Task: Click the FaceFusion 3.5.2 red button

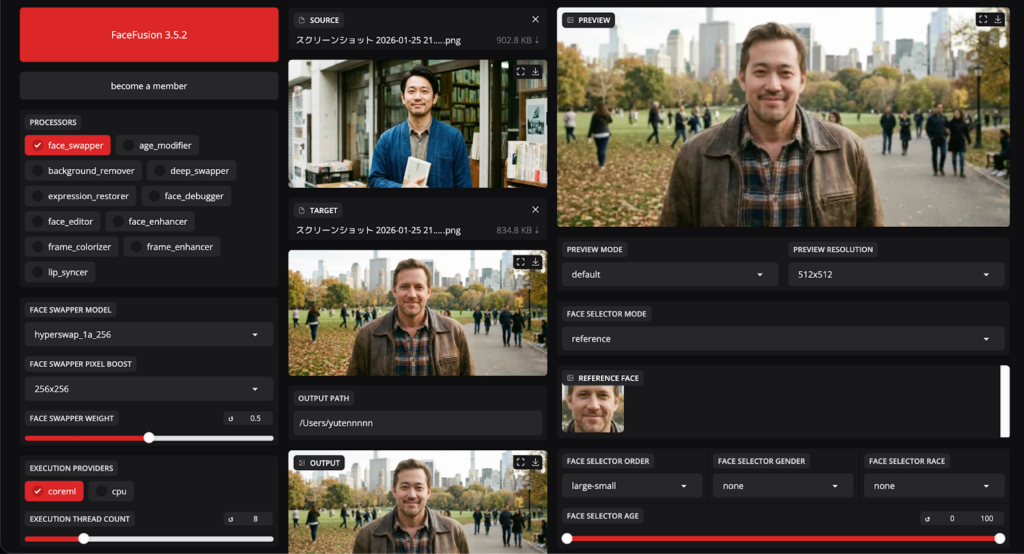Action: point(149,34)
